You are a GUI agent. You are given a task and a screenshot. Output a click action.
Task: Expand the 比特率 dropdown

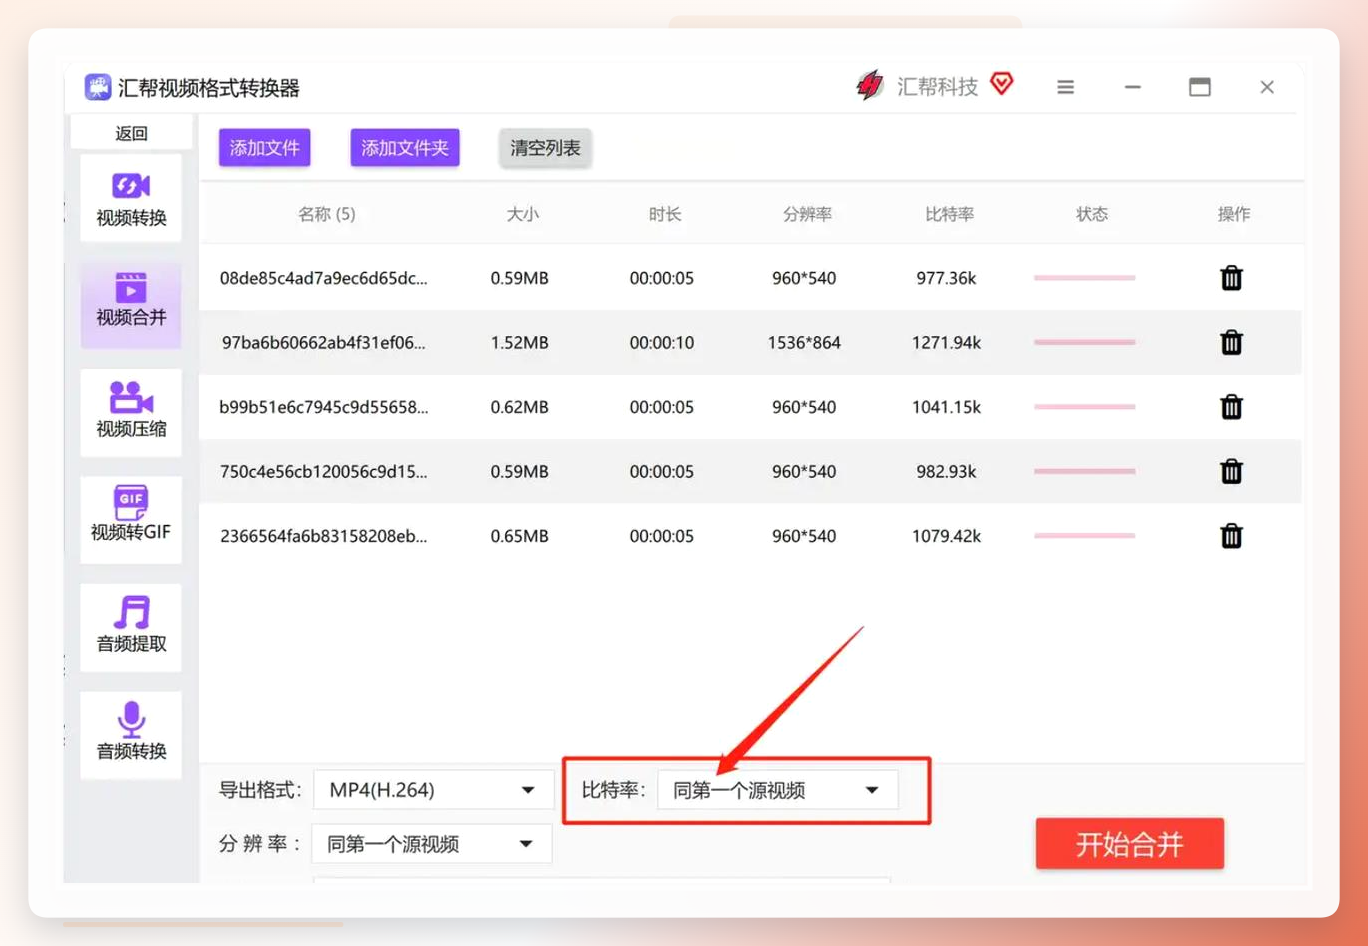coord(778,790)
